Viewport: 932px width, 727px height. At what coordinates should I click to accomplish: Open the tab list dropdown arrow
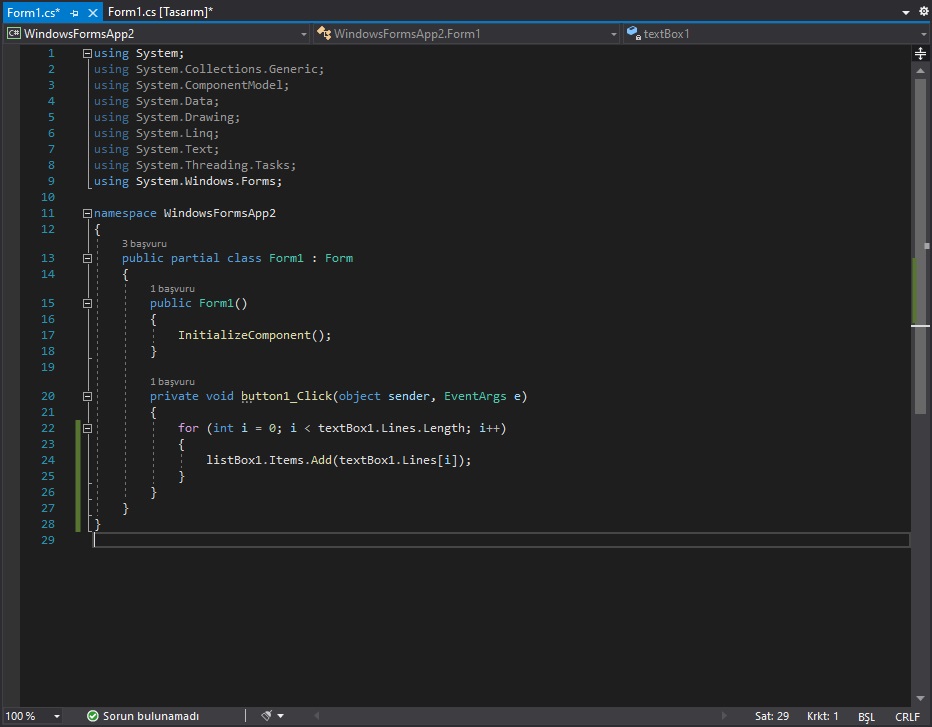(906, 12)
